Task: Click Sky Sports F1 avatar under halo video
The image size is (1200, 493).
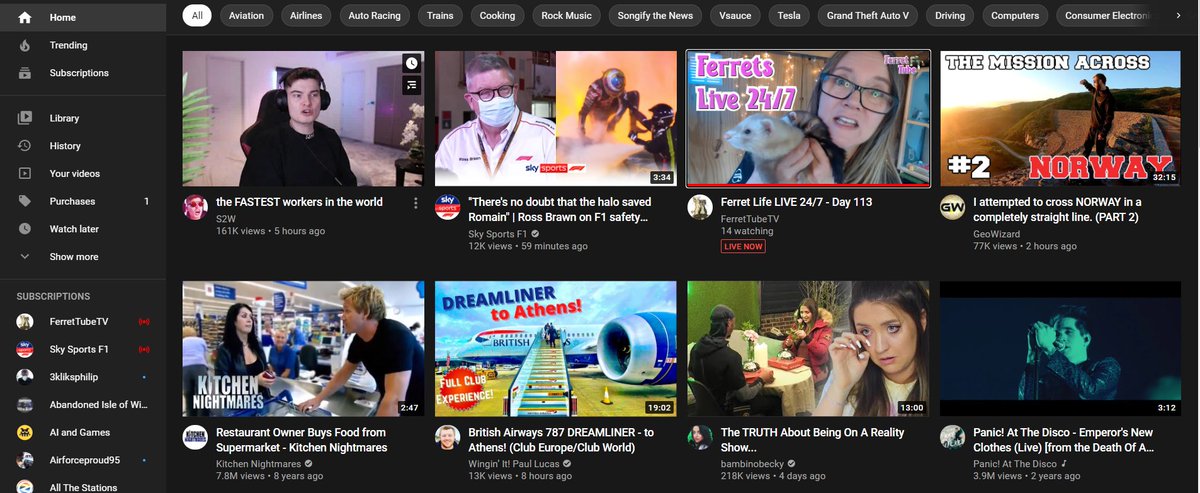Action: [447, 207]
